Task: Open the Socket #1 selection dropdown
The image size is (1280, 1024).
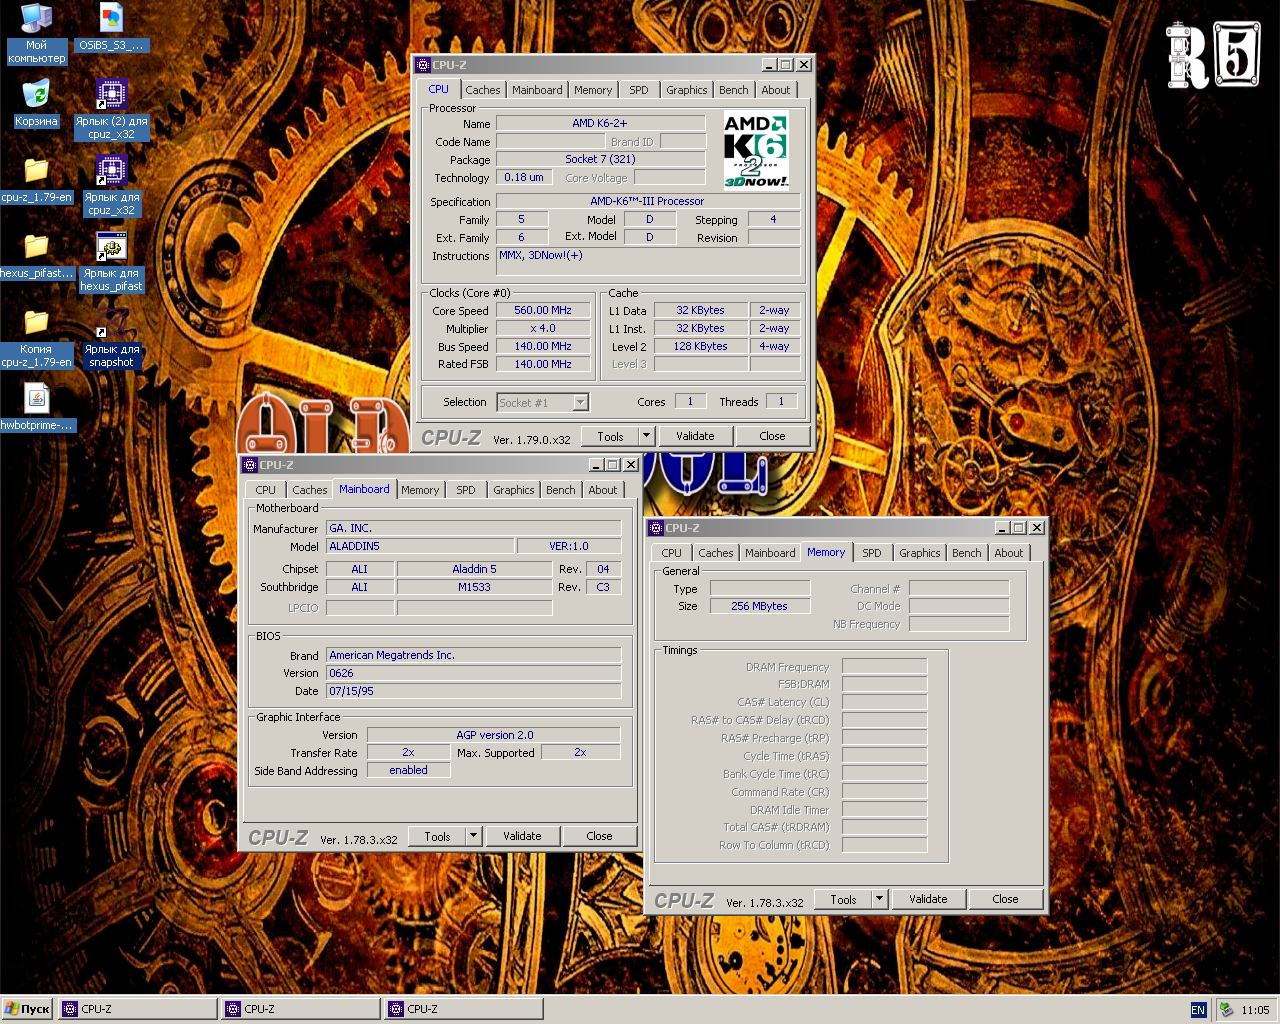Action: pos(543,403)
